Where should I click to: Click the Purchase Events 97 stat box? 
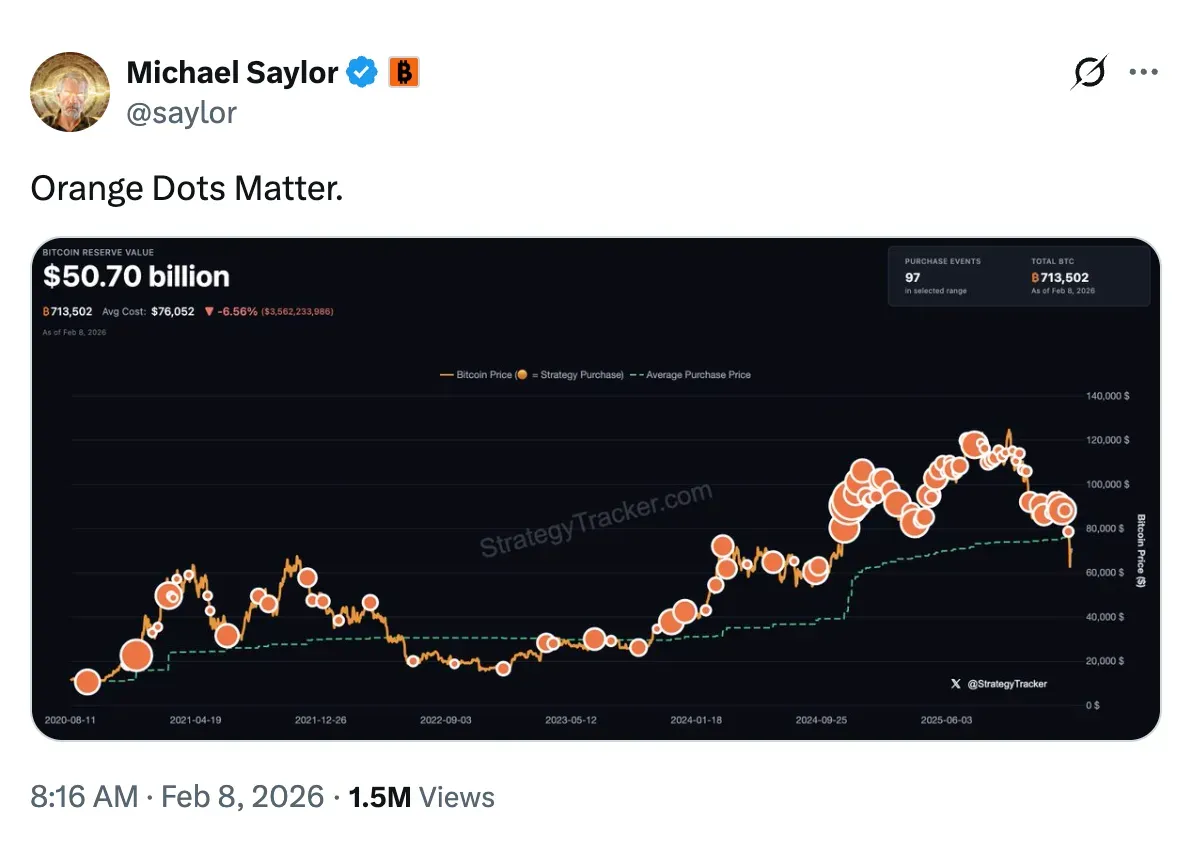943,275
